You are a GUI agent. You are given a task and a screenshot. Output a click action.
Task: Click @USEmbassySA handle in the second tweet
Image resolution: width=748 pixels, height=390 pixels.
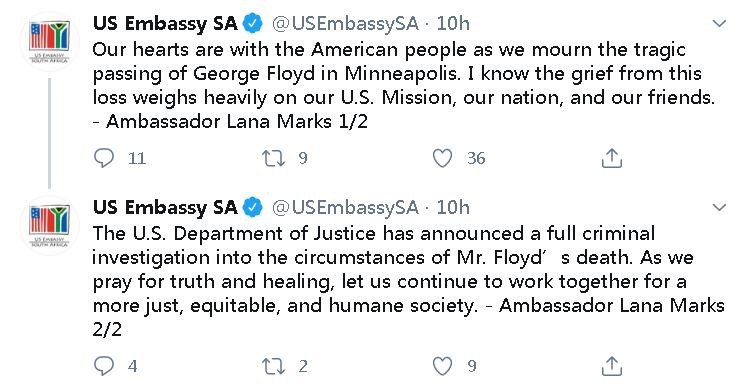[345, 207]
